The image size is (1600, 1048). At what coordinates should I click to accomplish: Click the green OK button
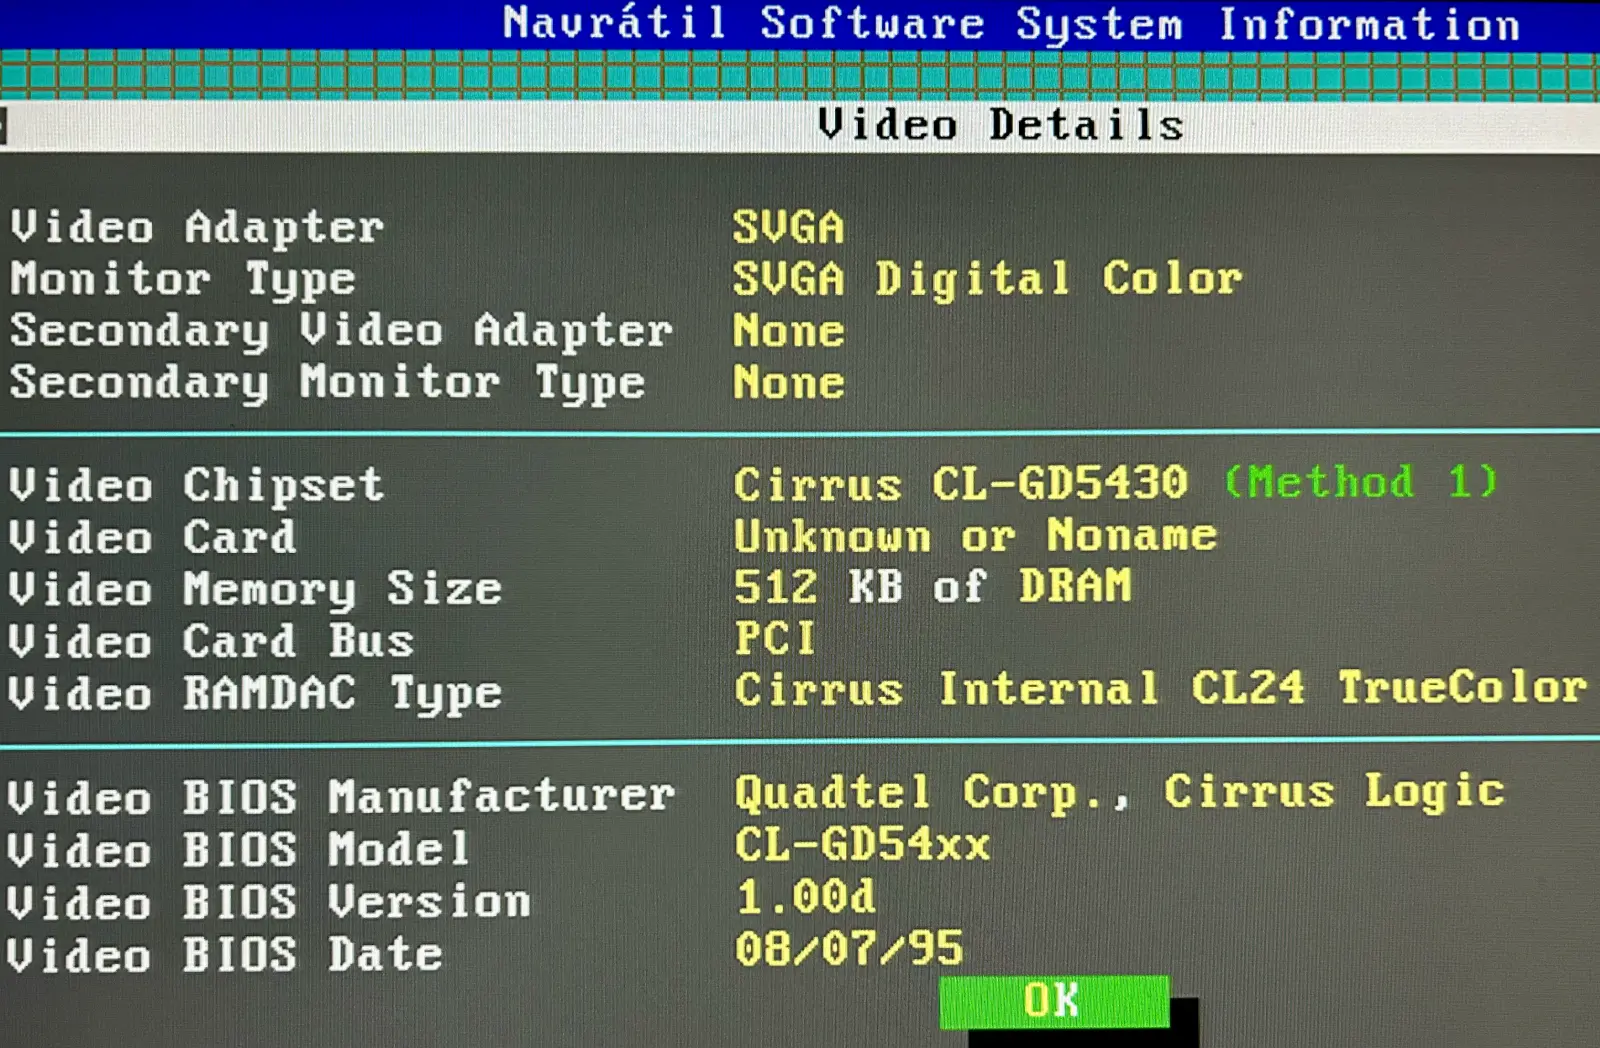point(1054,1001)
